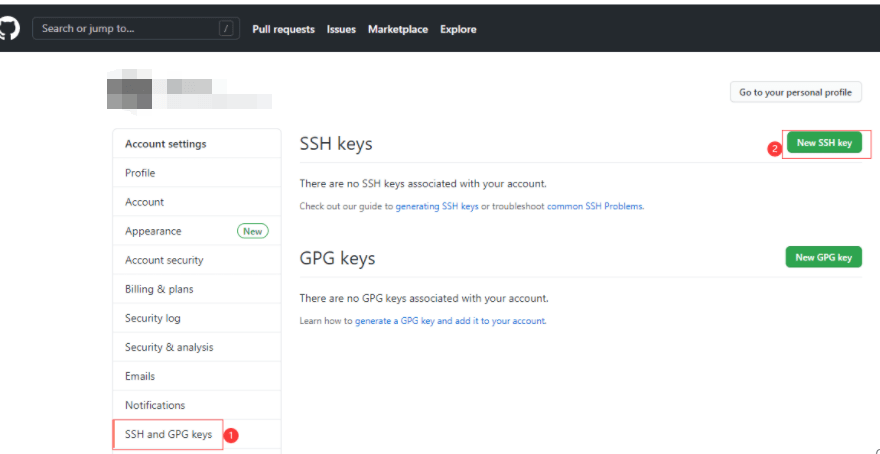
Task: Click the New SSH key button
Action: [x=824, y=143]
